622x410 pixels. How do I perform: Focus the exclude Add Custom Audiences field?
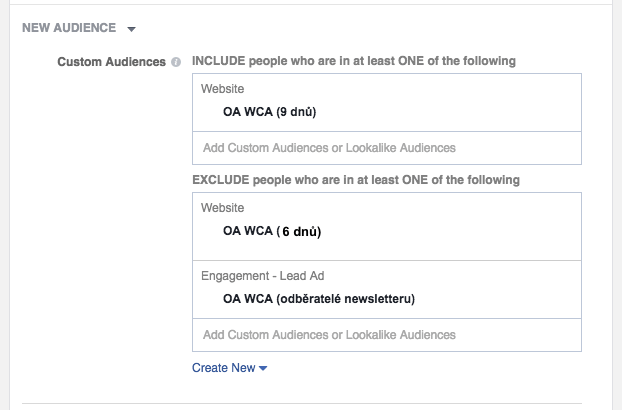click(387, 335)
